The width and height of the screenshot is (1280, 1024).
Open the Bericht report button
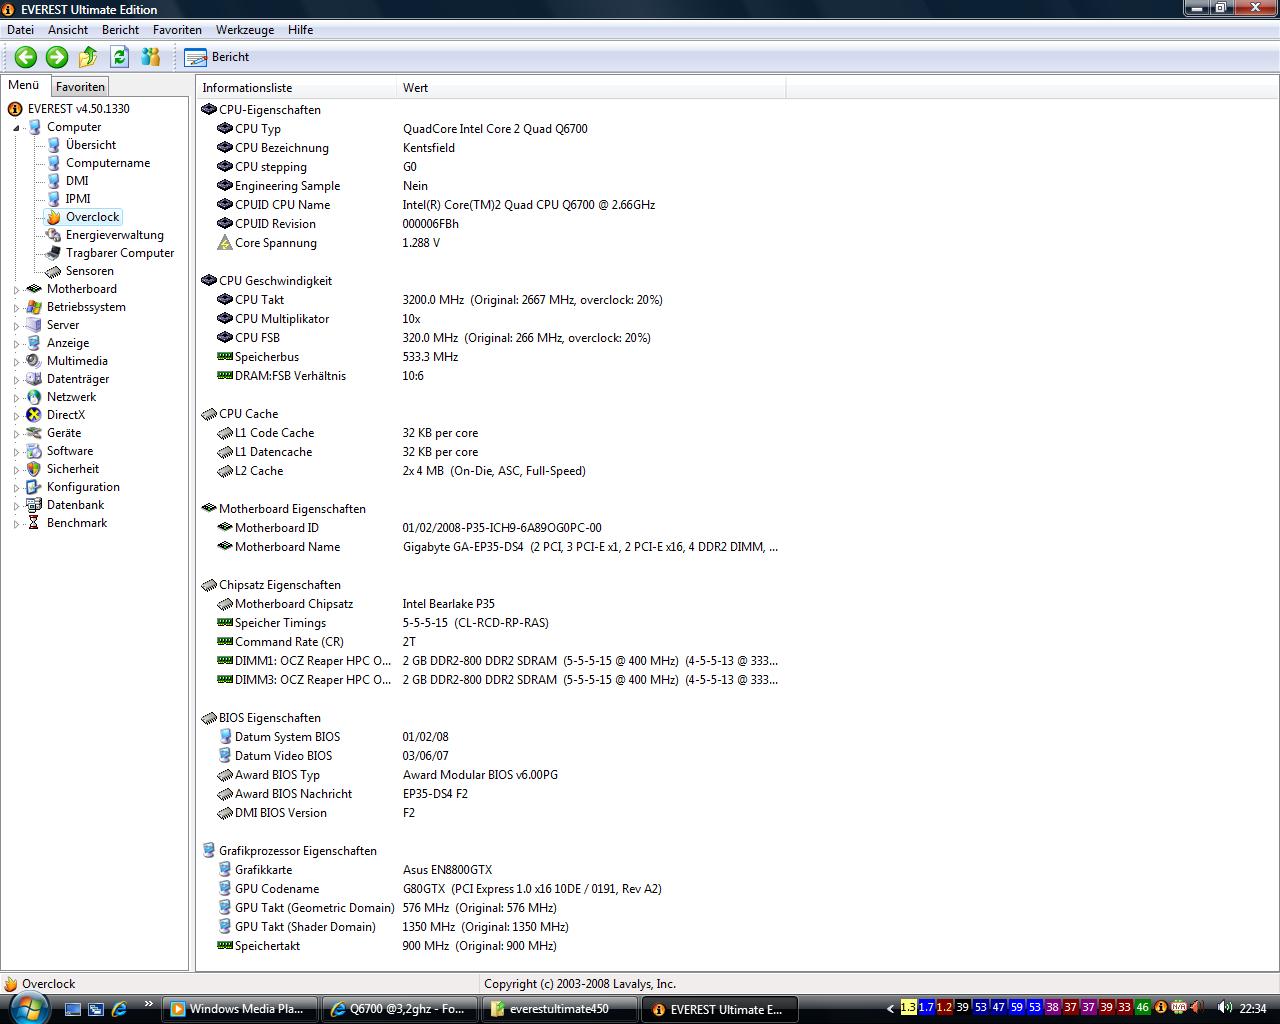tap(217, 57)
